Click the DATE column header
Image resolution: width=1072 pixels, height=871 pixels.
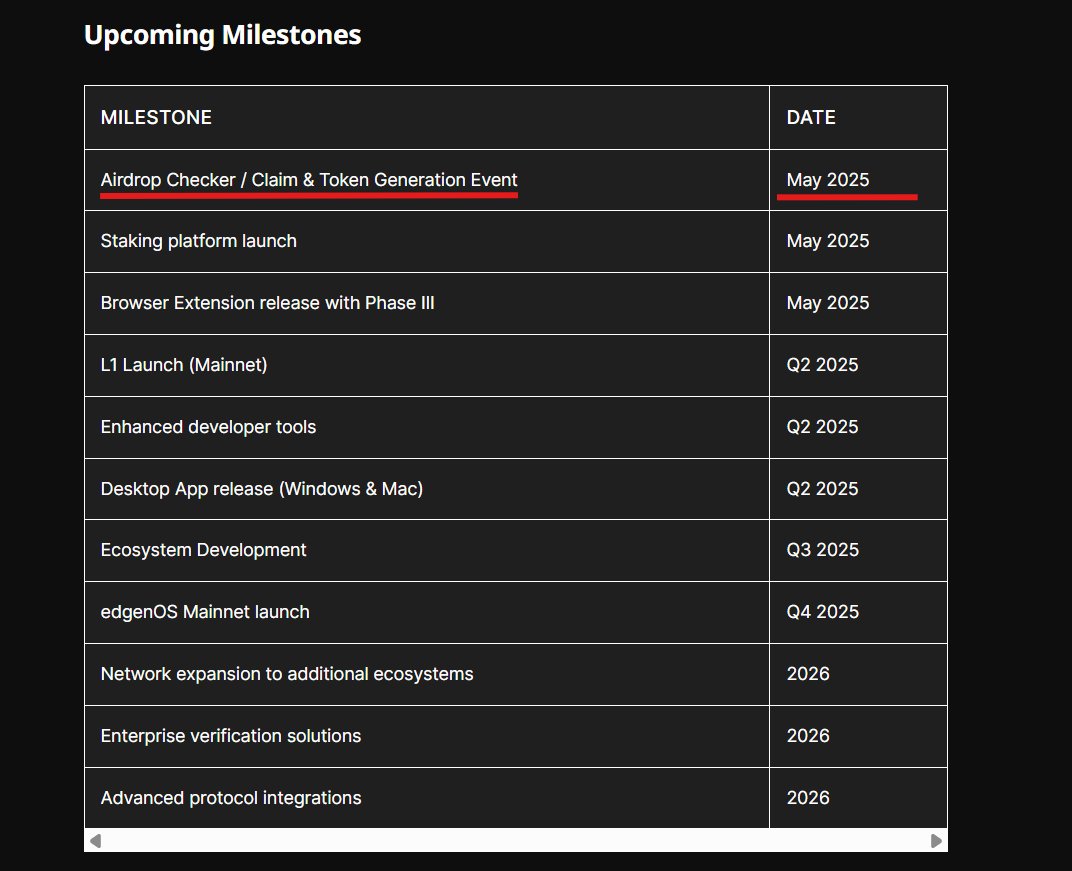[x=811, y=118]
